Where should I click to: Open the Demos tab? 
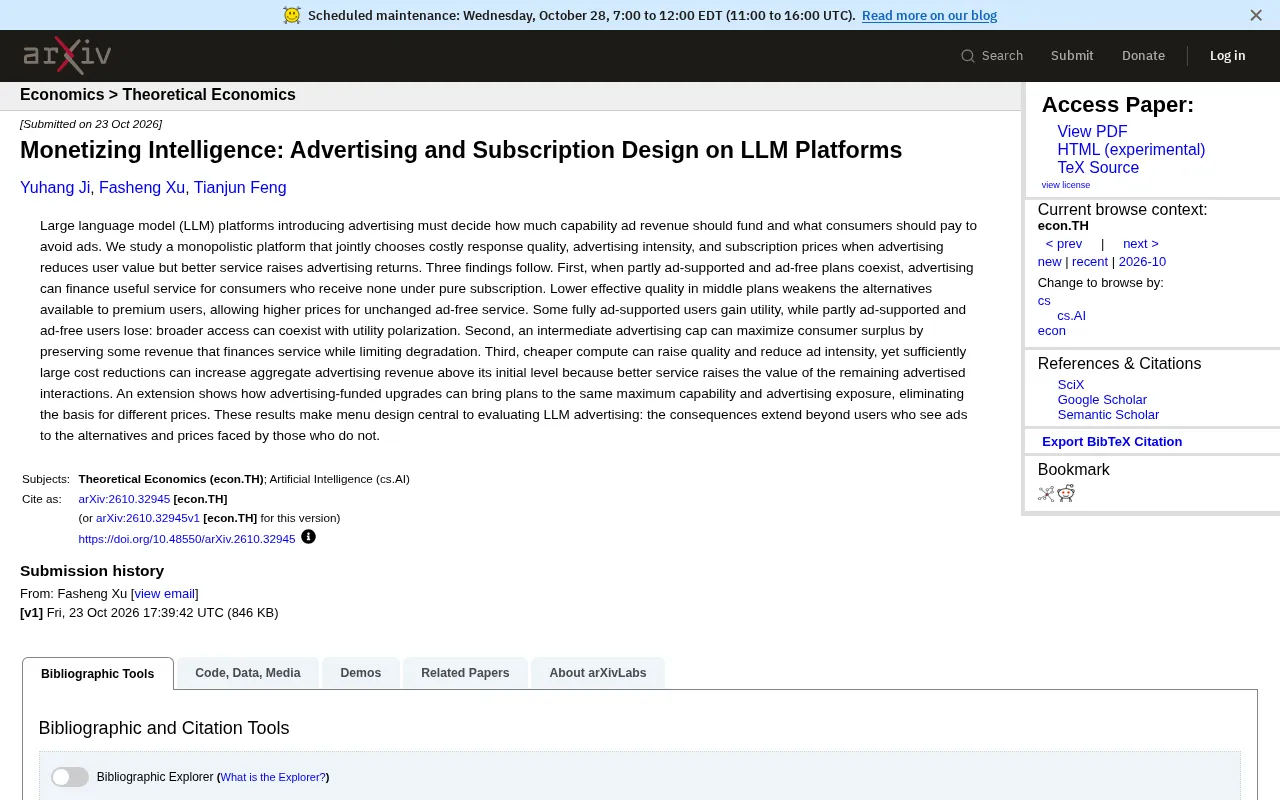361,673
